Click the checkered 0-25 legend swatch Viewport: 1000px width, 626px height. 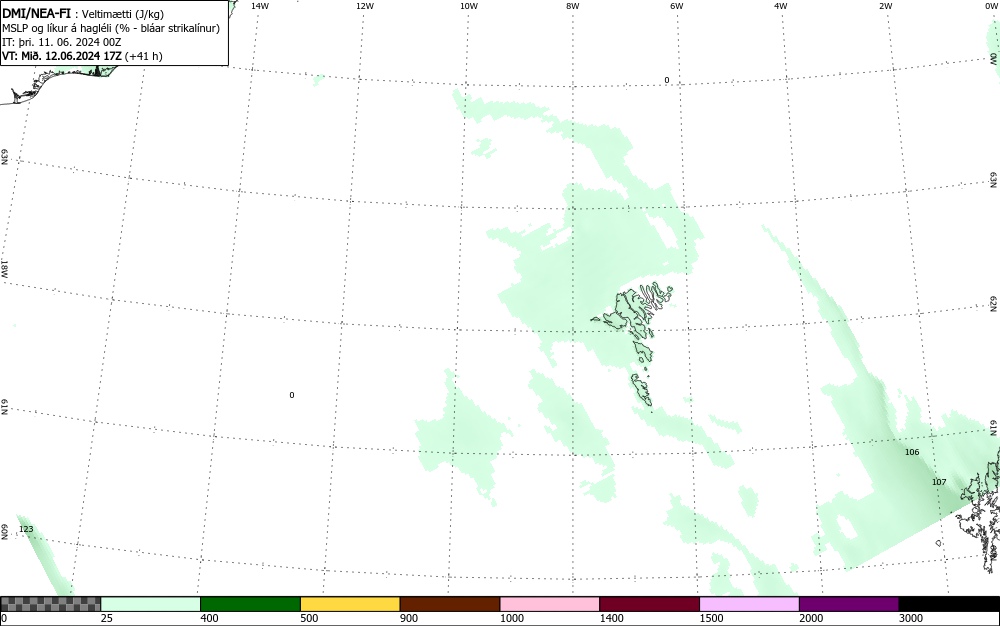(x=50, y=604)
